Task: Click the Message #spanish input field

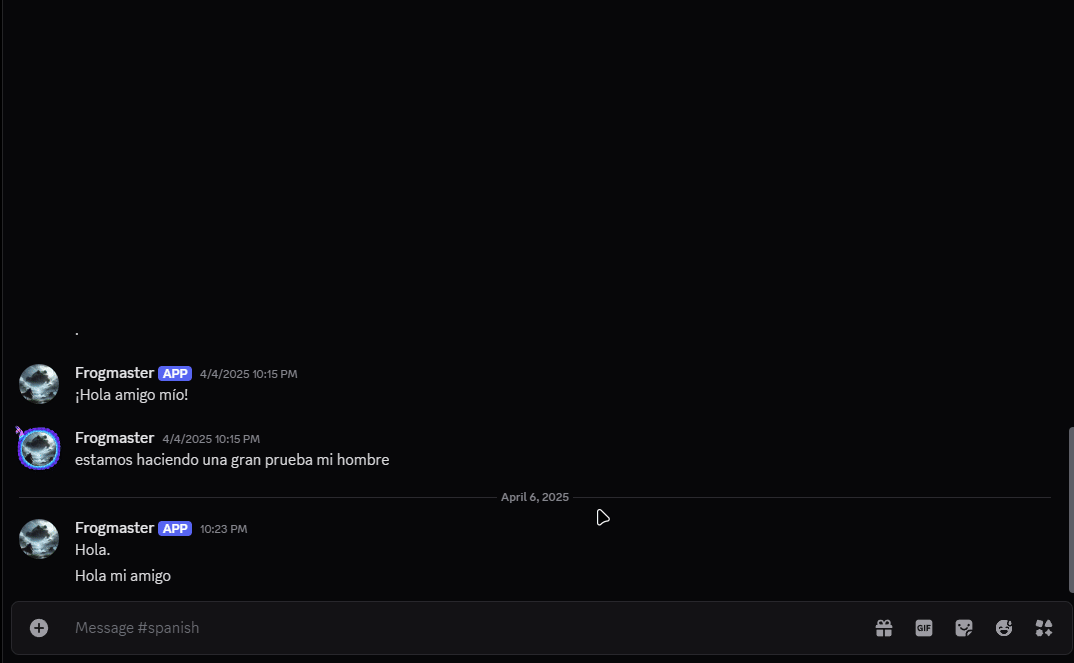Action: click(450, 628)
